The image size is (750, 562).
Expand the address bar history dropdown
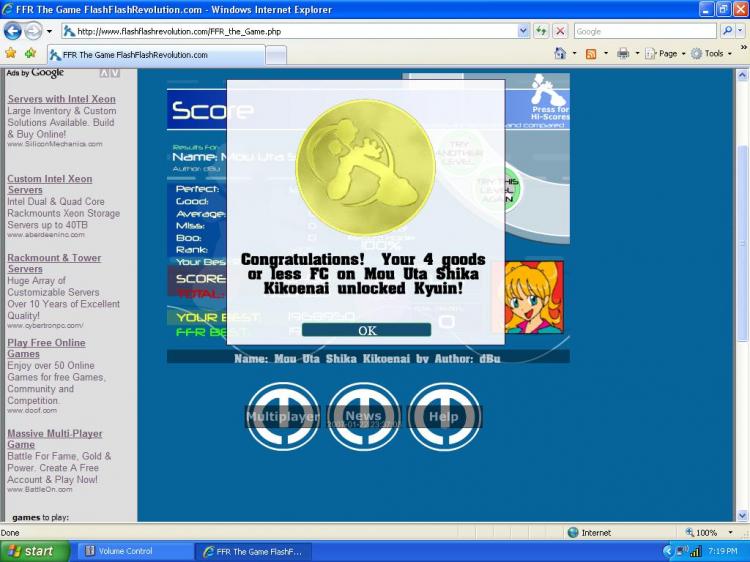523,32
